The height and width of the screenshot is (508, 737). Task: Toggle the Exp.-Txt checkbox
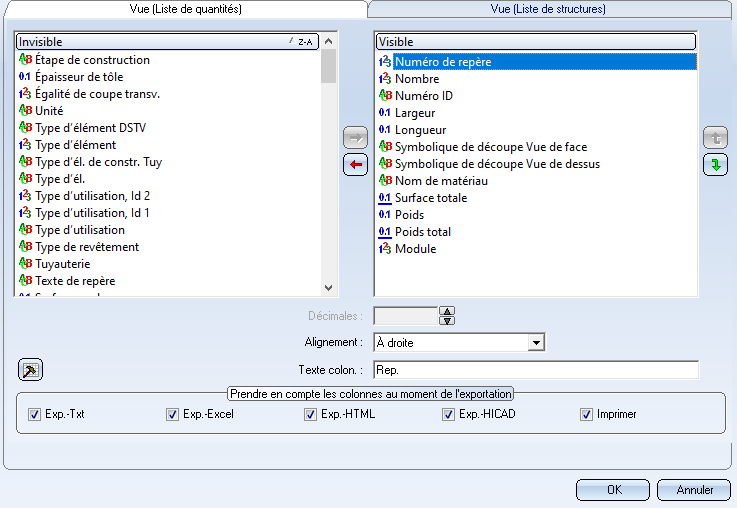pyautogui.click(x=34, y=414)
